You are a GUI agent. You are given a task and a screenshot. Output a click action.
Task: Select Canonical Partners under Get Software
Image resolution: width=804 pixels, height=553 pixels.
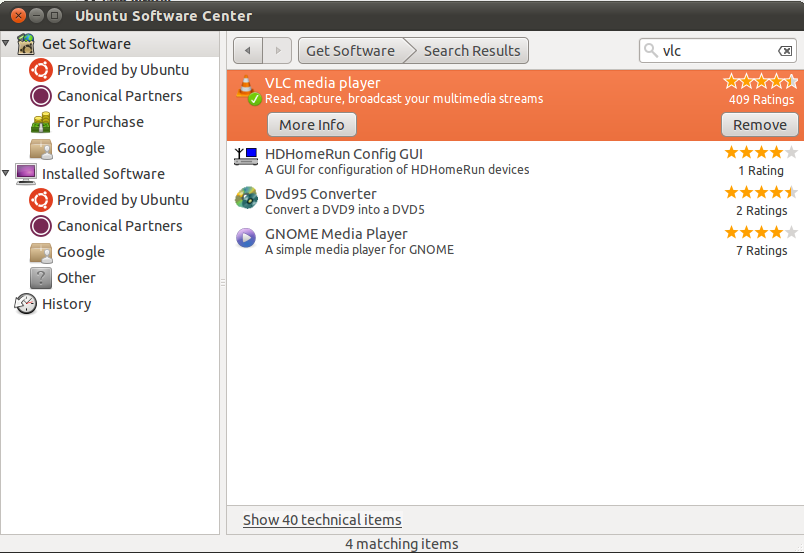[119, 96]
